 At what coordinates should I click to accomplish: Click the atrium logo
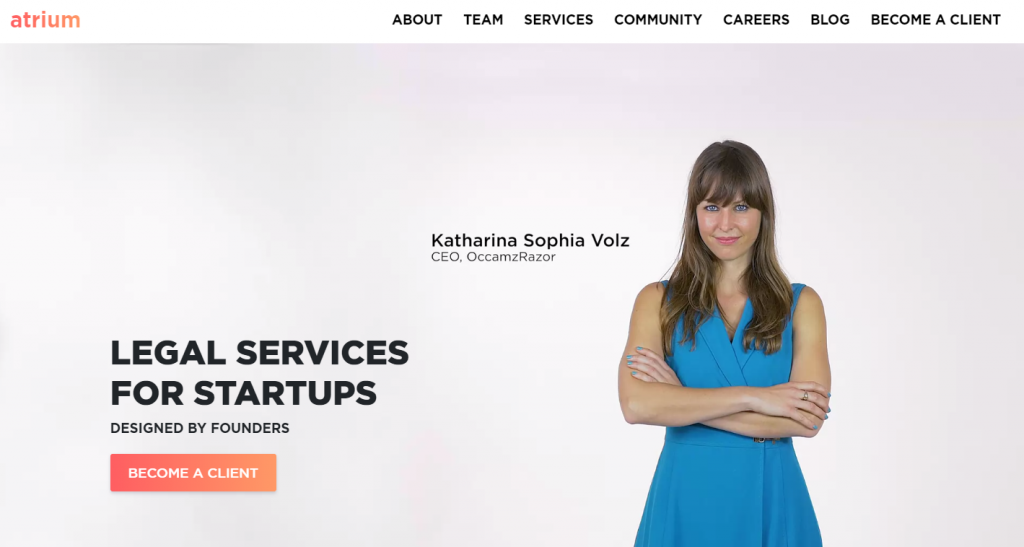click(x=45, y=20)
